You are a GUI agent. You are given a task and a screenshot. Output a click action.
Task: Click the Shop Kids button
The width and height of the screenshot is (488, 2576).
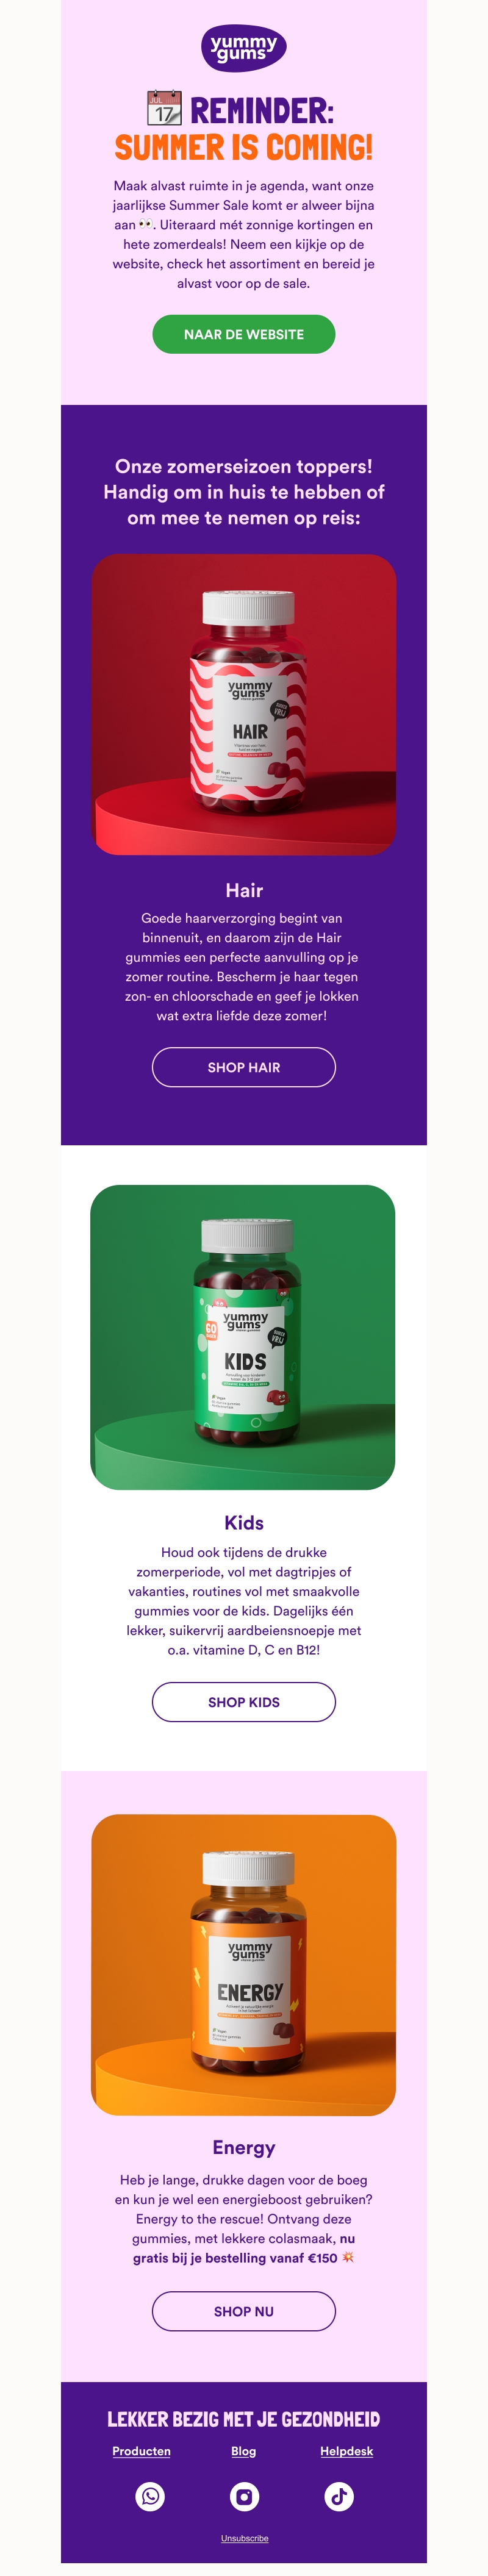pyautogui.click(x=244, y=1702)
